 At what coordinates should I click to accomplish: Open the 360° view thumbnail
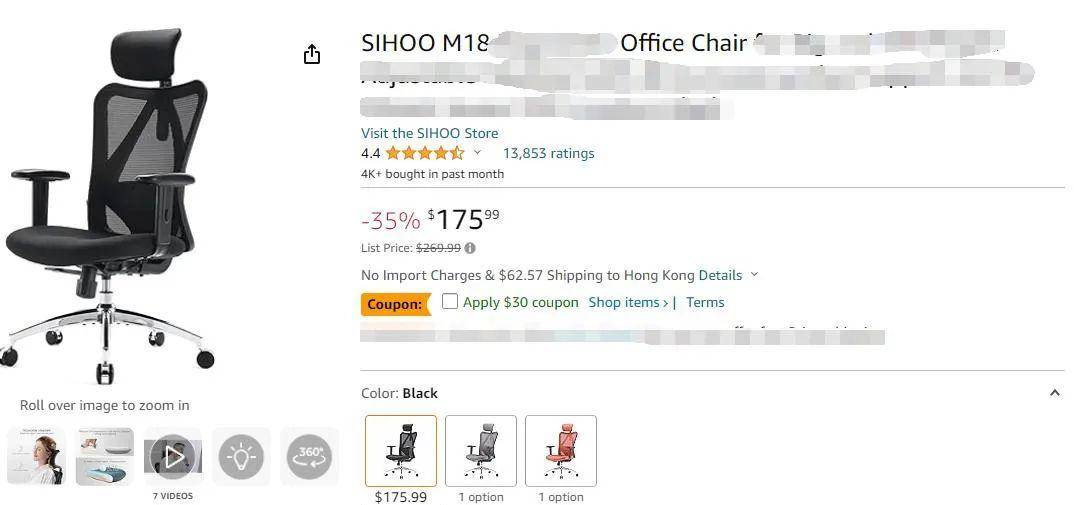point(310,456)
